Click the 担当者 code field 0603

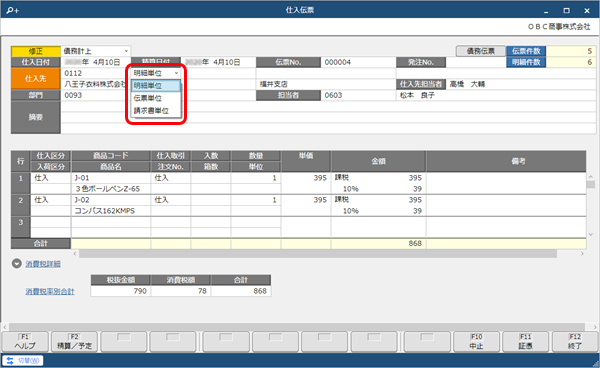tap(358, 95)
